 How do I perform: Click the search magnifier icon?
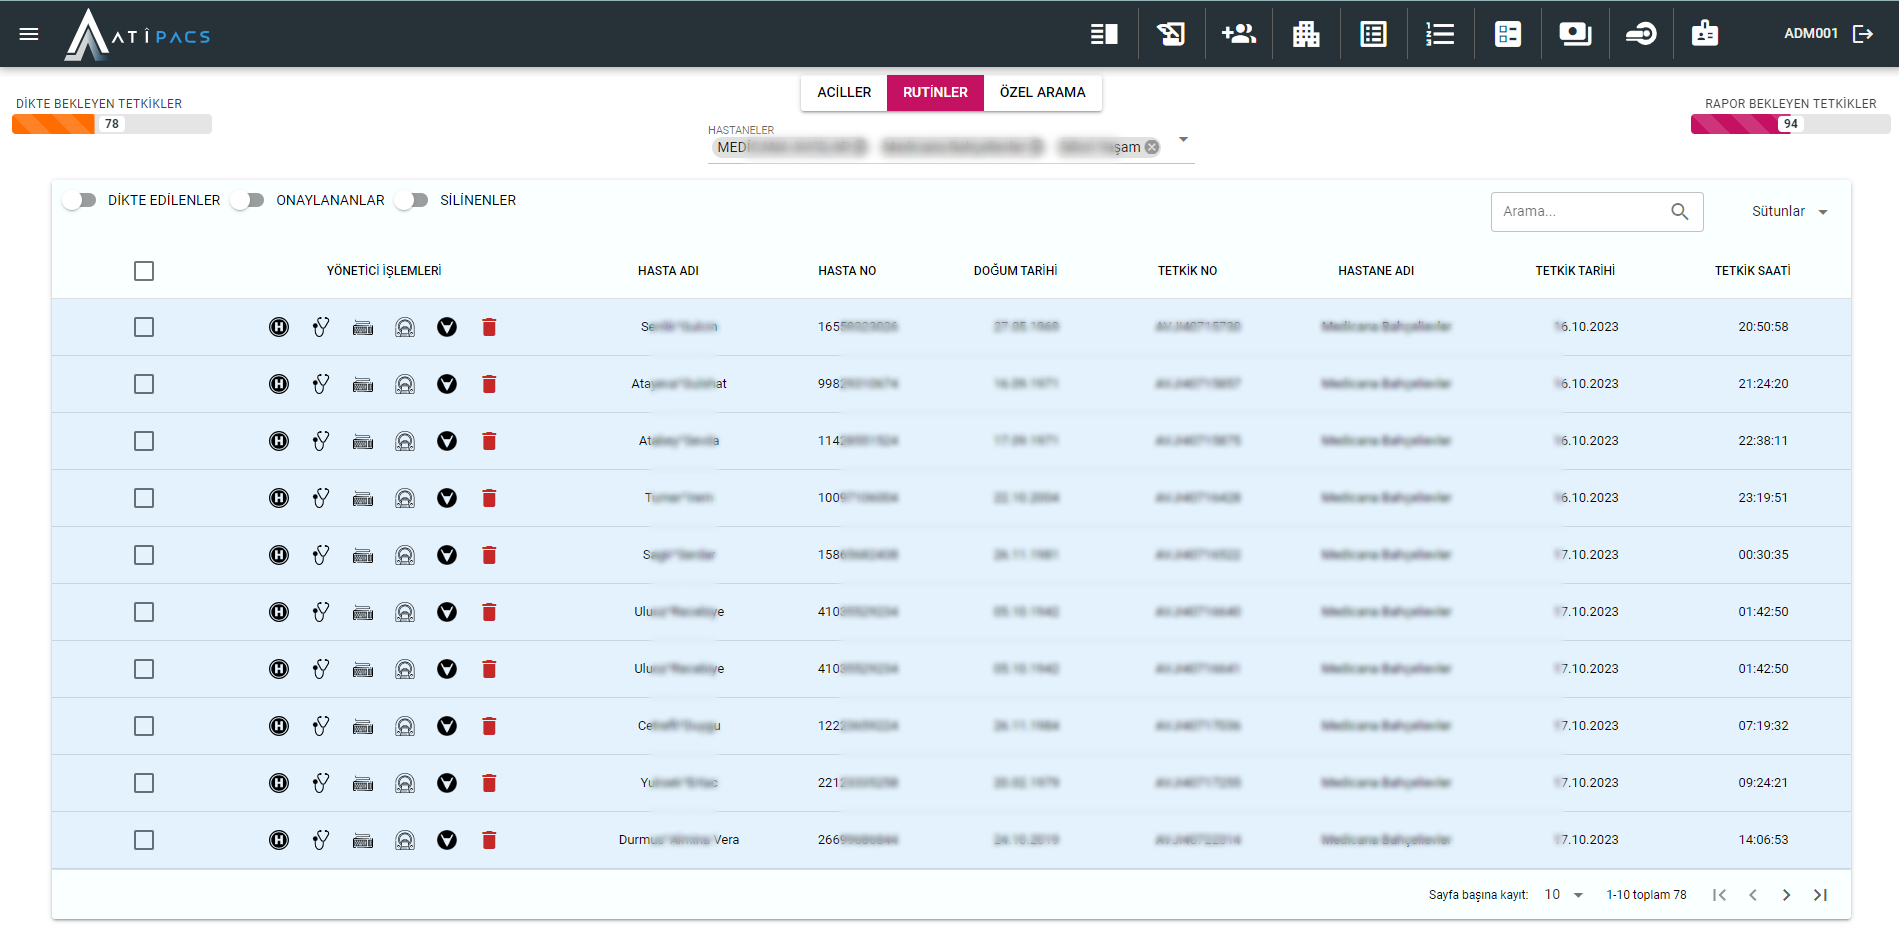click(1680, 211)
